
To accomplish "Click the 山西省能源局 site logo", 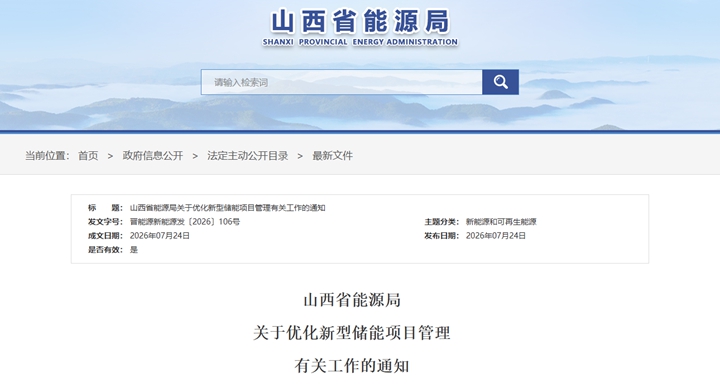I will click(360, 22).
